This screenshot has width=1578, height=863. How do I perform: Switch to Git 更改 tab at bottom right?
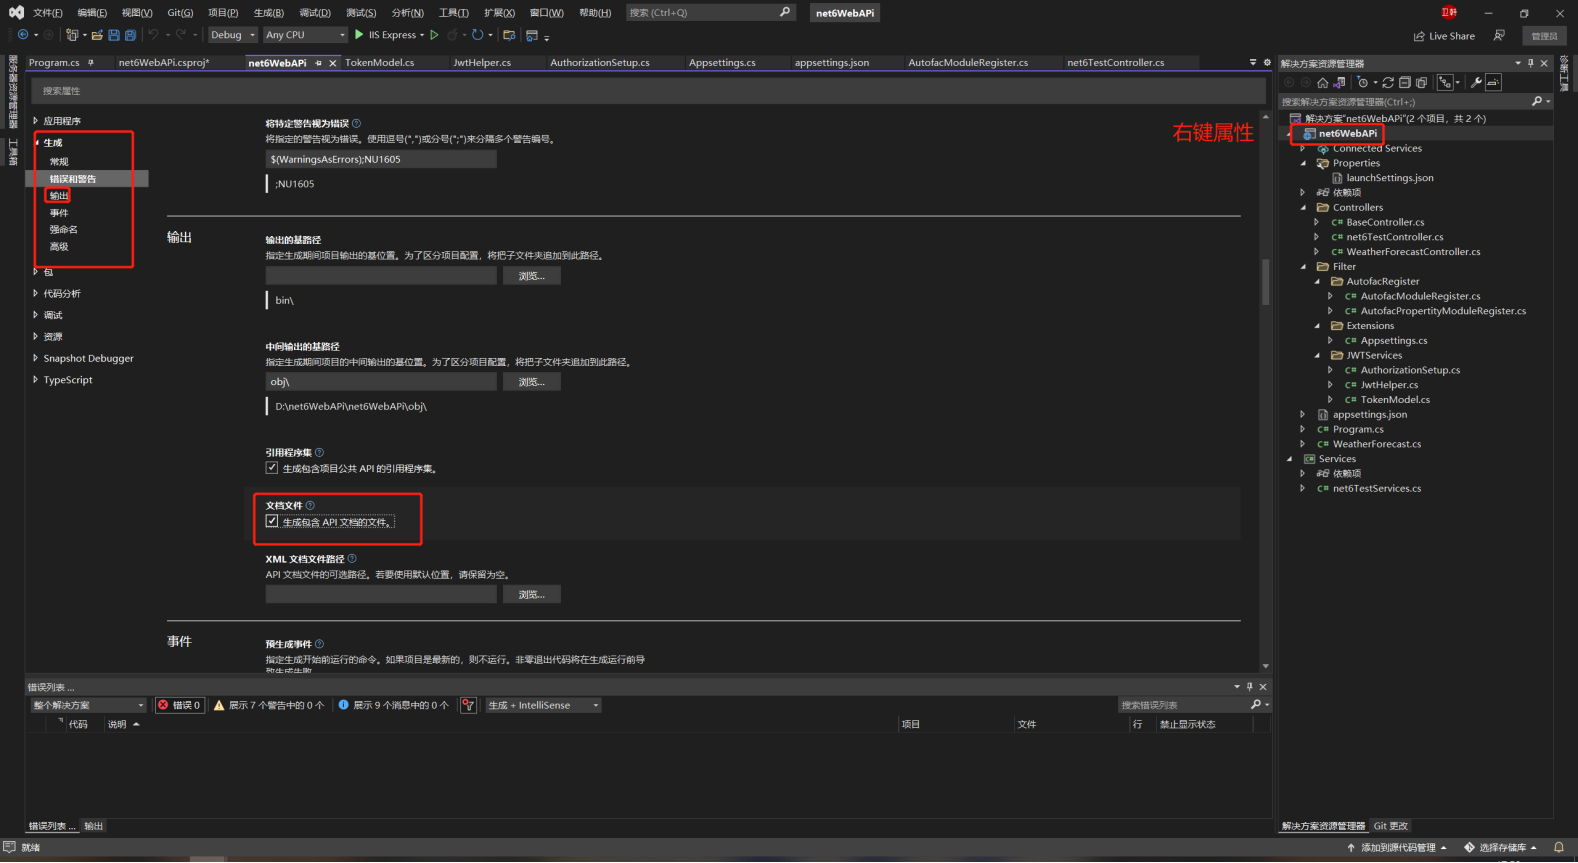tap(1391, 826)
